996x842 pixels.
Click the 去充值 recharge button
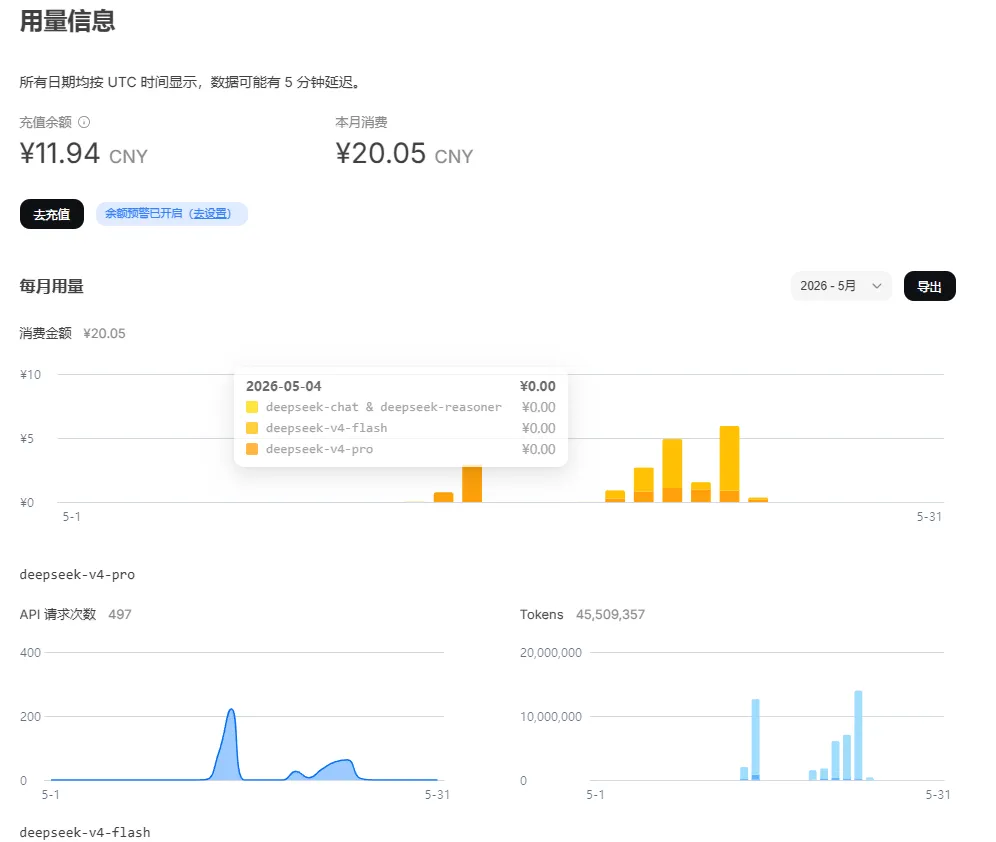pyautogui.click(x=52, y=214)
